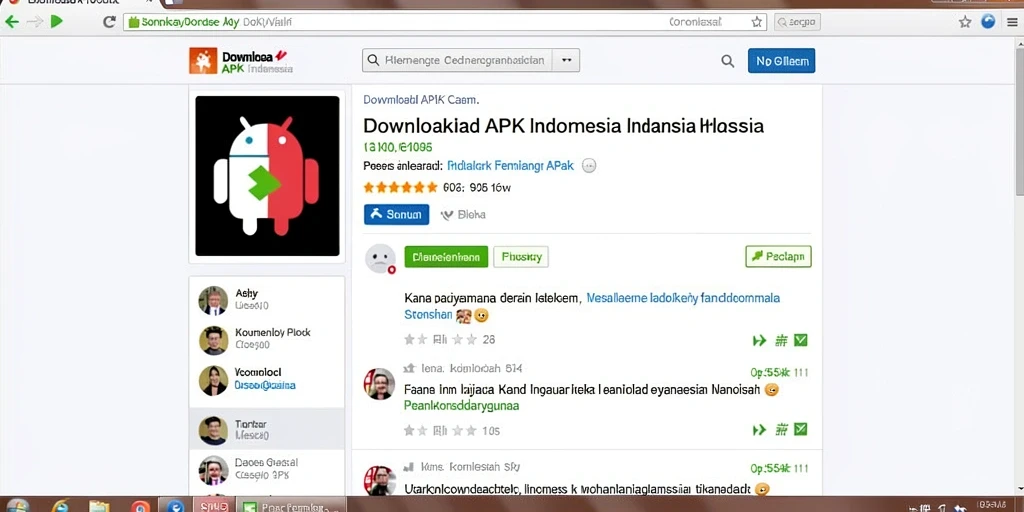
Task: Click the Sogpo browser search box
Action: point(797,22)
